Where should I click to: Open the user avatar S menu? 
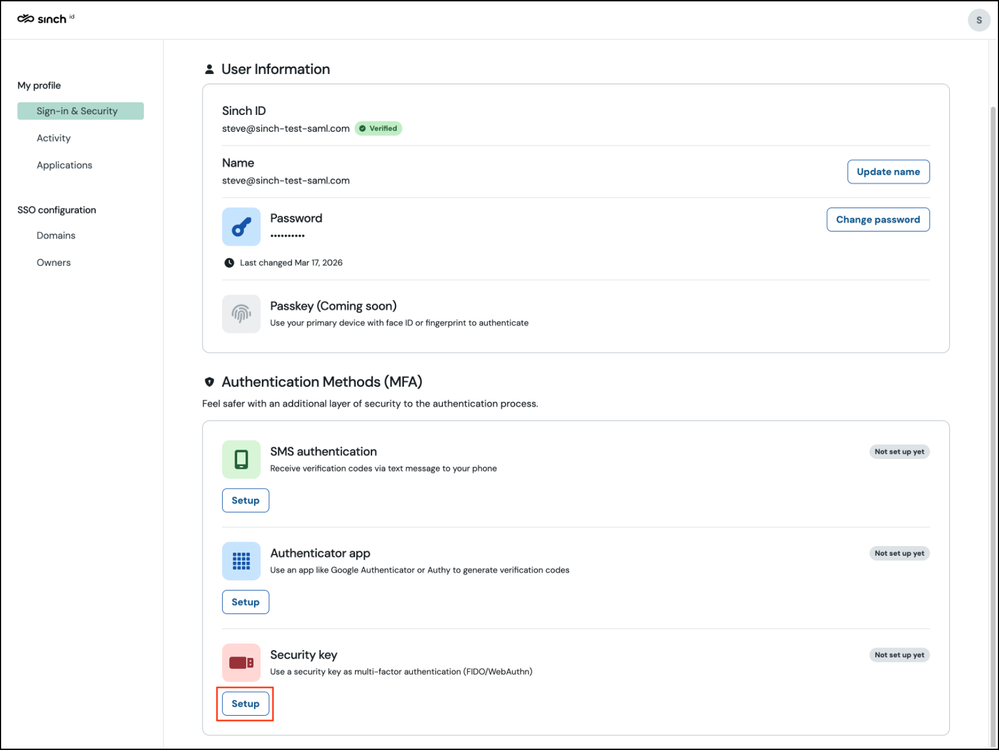pos(979,20)
